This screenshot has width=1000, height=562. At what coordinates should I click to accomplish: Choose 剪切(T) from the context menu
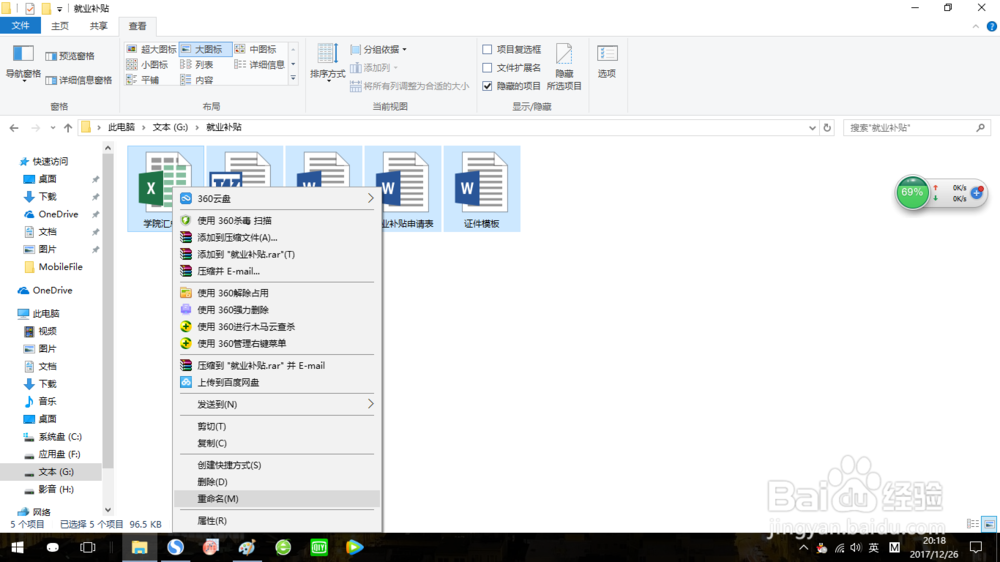(x=277, y=426)
